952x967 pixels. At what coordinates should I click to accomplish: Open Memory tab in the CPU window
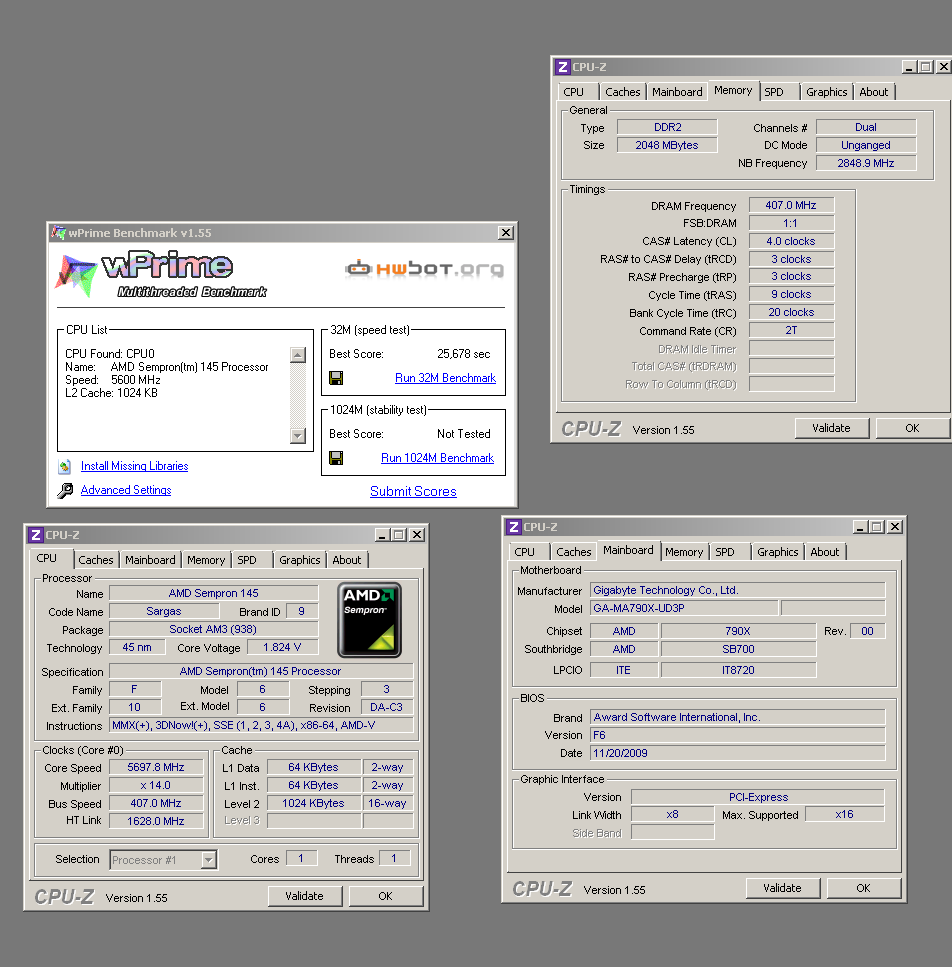coord(206,560)
